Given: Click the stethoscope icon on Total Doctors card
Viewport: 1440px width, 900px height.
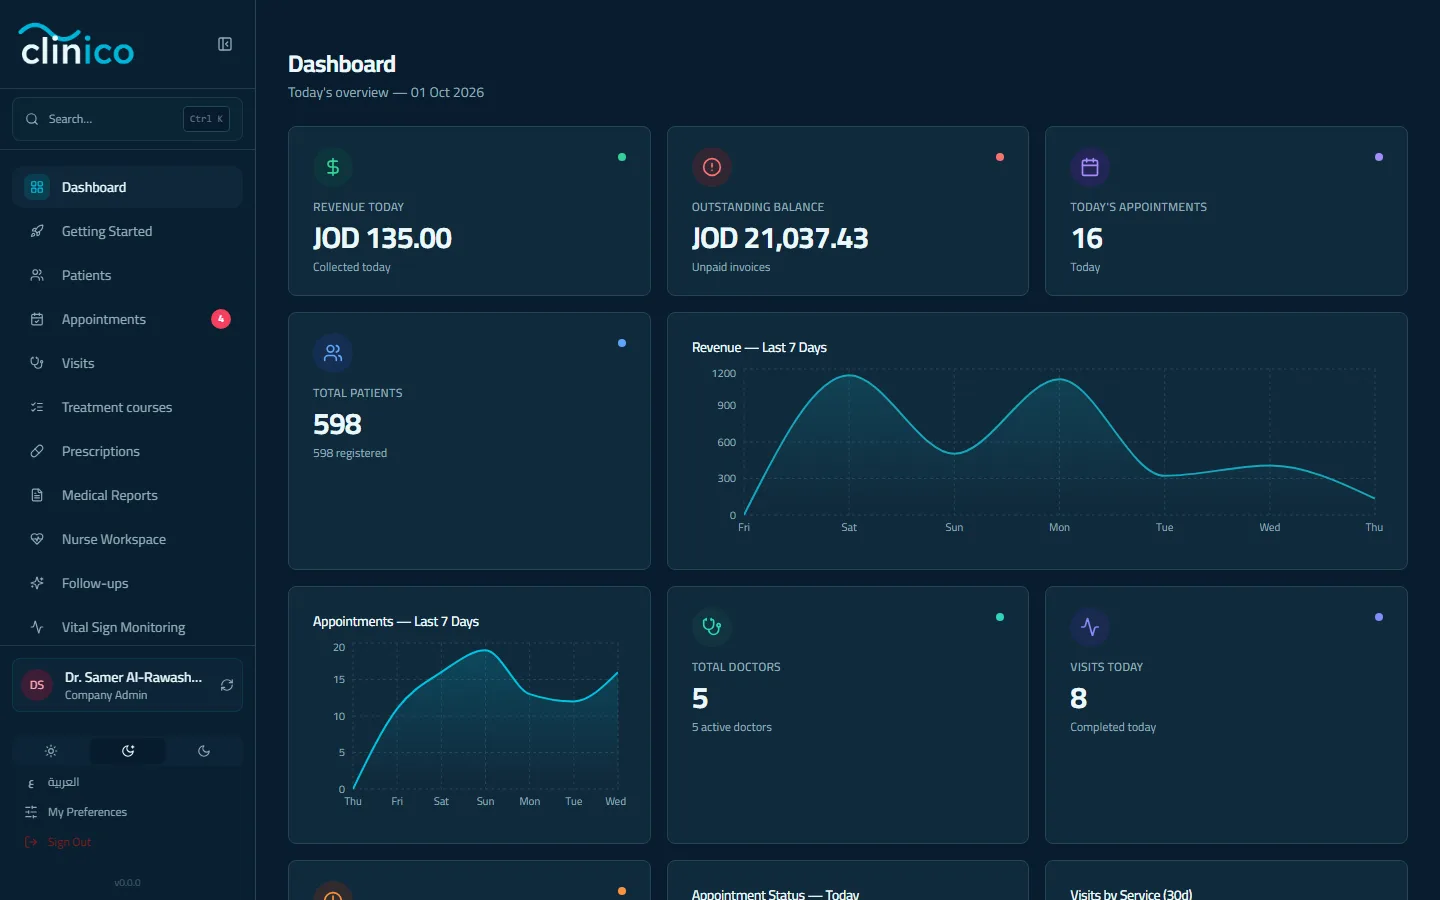Looking at the screenshot, I should [x=712, y=627].
